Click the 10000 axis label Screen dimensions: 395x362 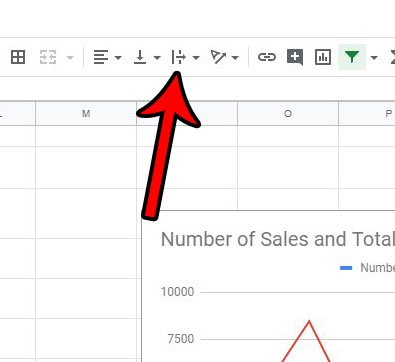[x=177, y=292]
